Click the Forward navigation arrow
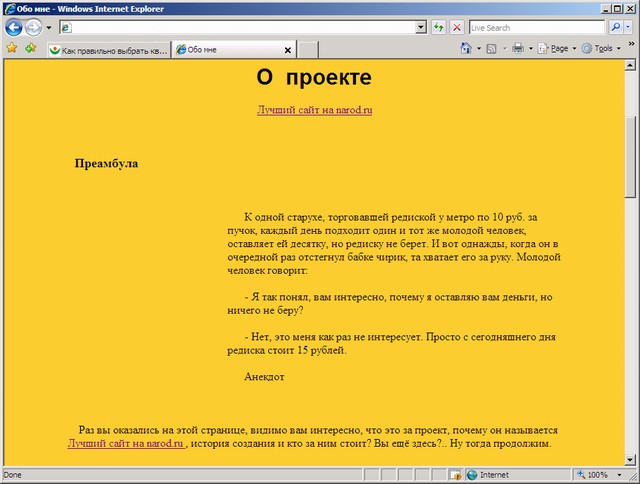The width and height of the screenshot is (640, 484). click(x=33, y=28)
